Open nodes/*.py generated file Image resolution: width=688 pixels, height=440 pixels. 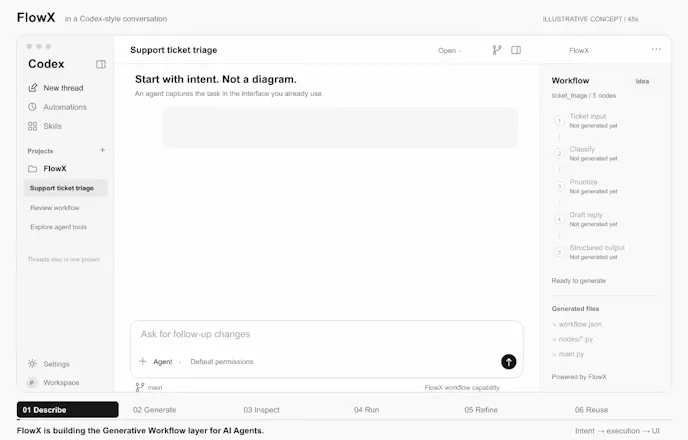[x=575, y=339]
